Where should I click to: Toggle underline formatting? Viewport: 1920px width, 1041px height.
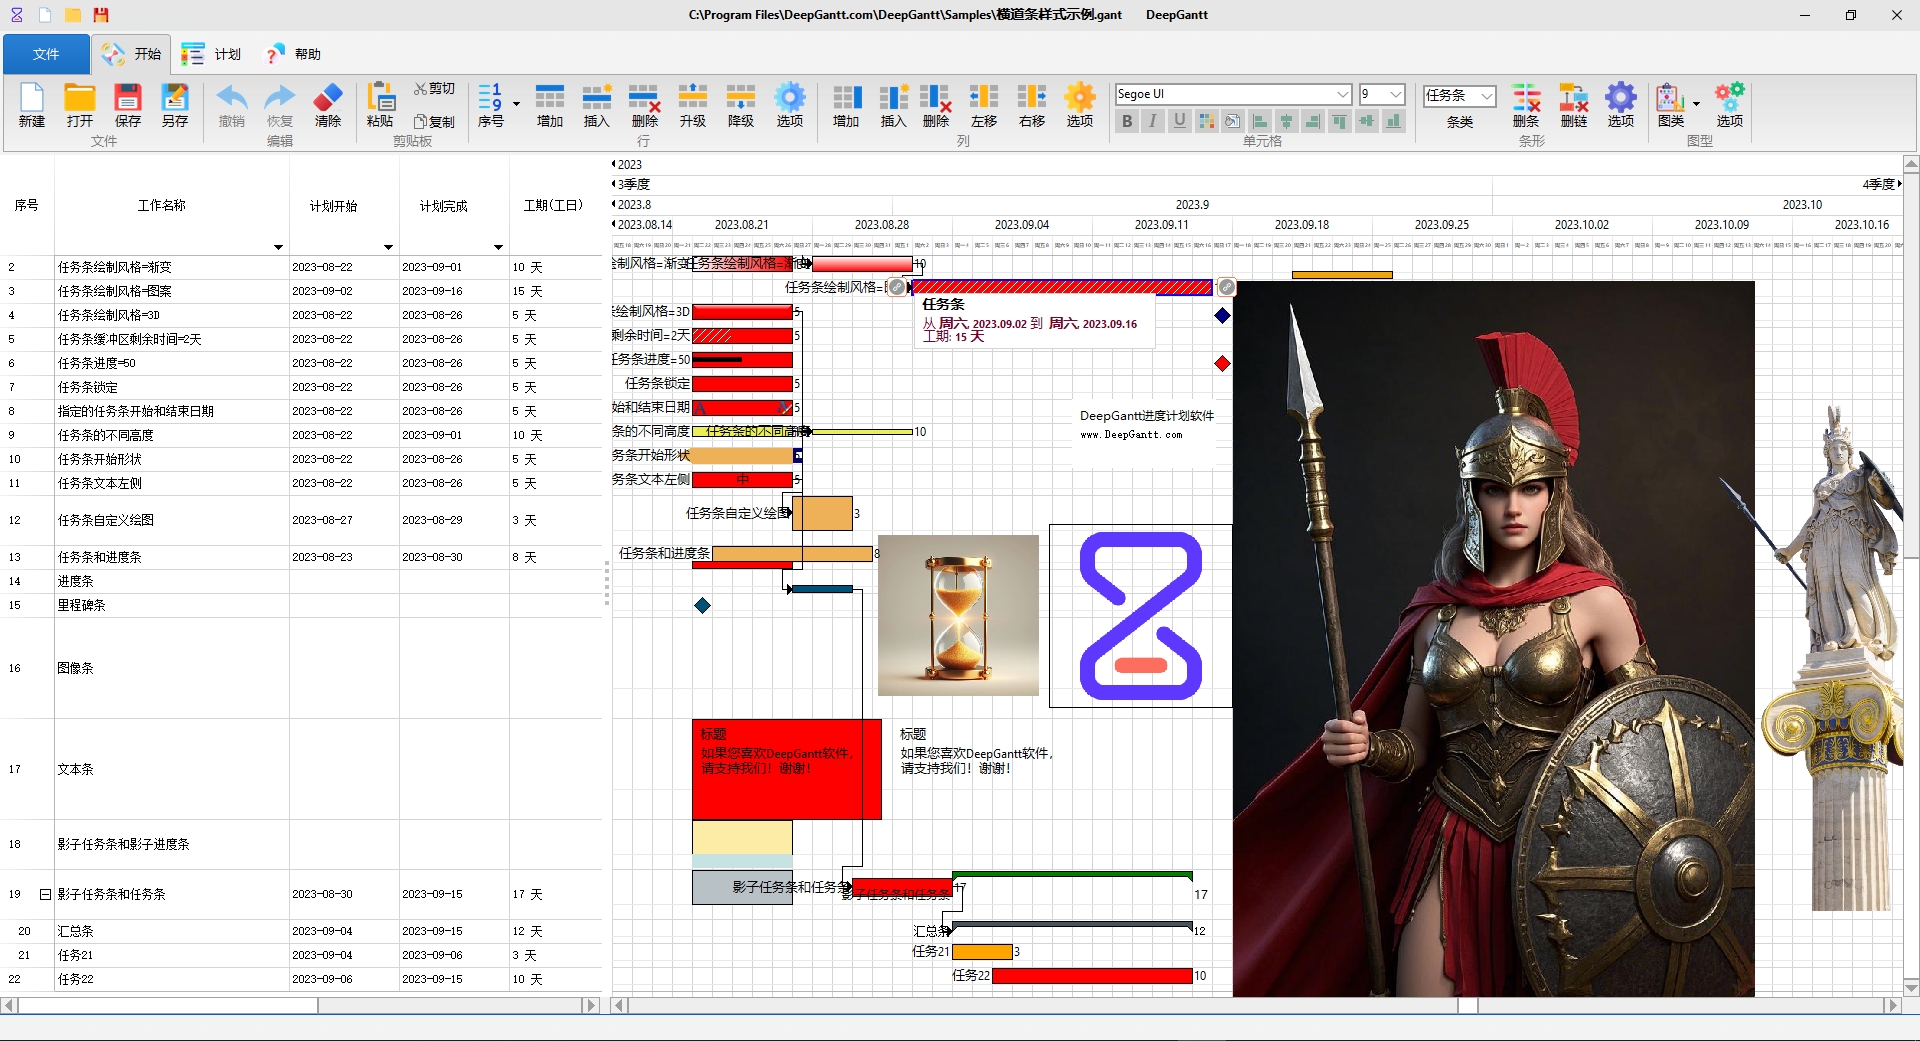click(1179, 121)
